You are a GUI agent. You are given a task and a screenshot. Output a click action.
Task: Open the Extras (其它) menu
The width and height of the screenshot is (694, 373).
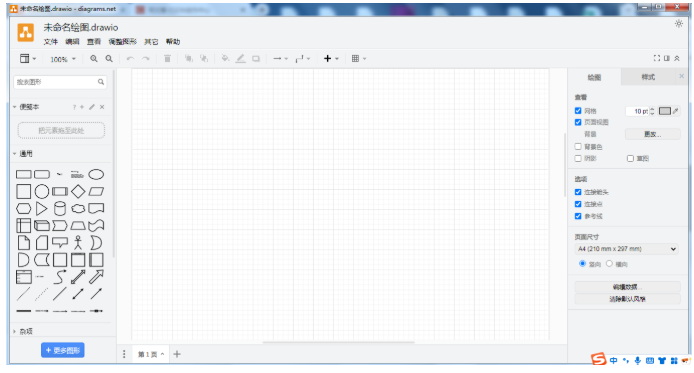point(151,42)
